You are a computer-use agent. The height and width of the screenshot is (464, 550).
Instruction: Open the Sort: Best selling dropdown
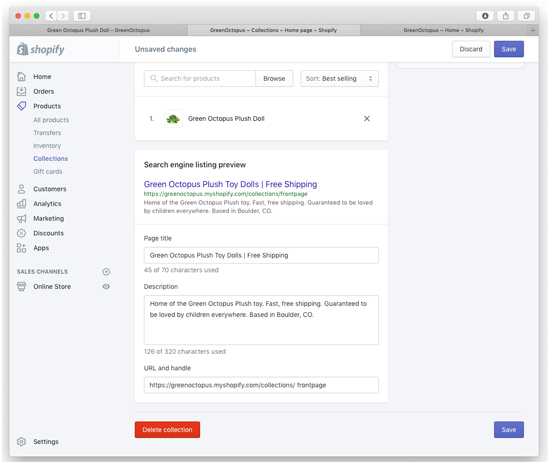click(x=339, y=79)
